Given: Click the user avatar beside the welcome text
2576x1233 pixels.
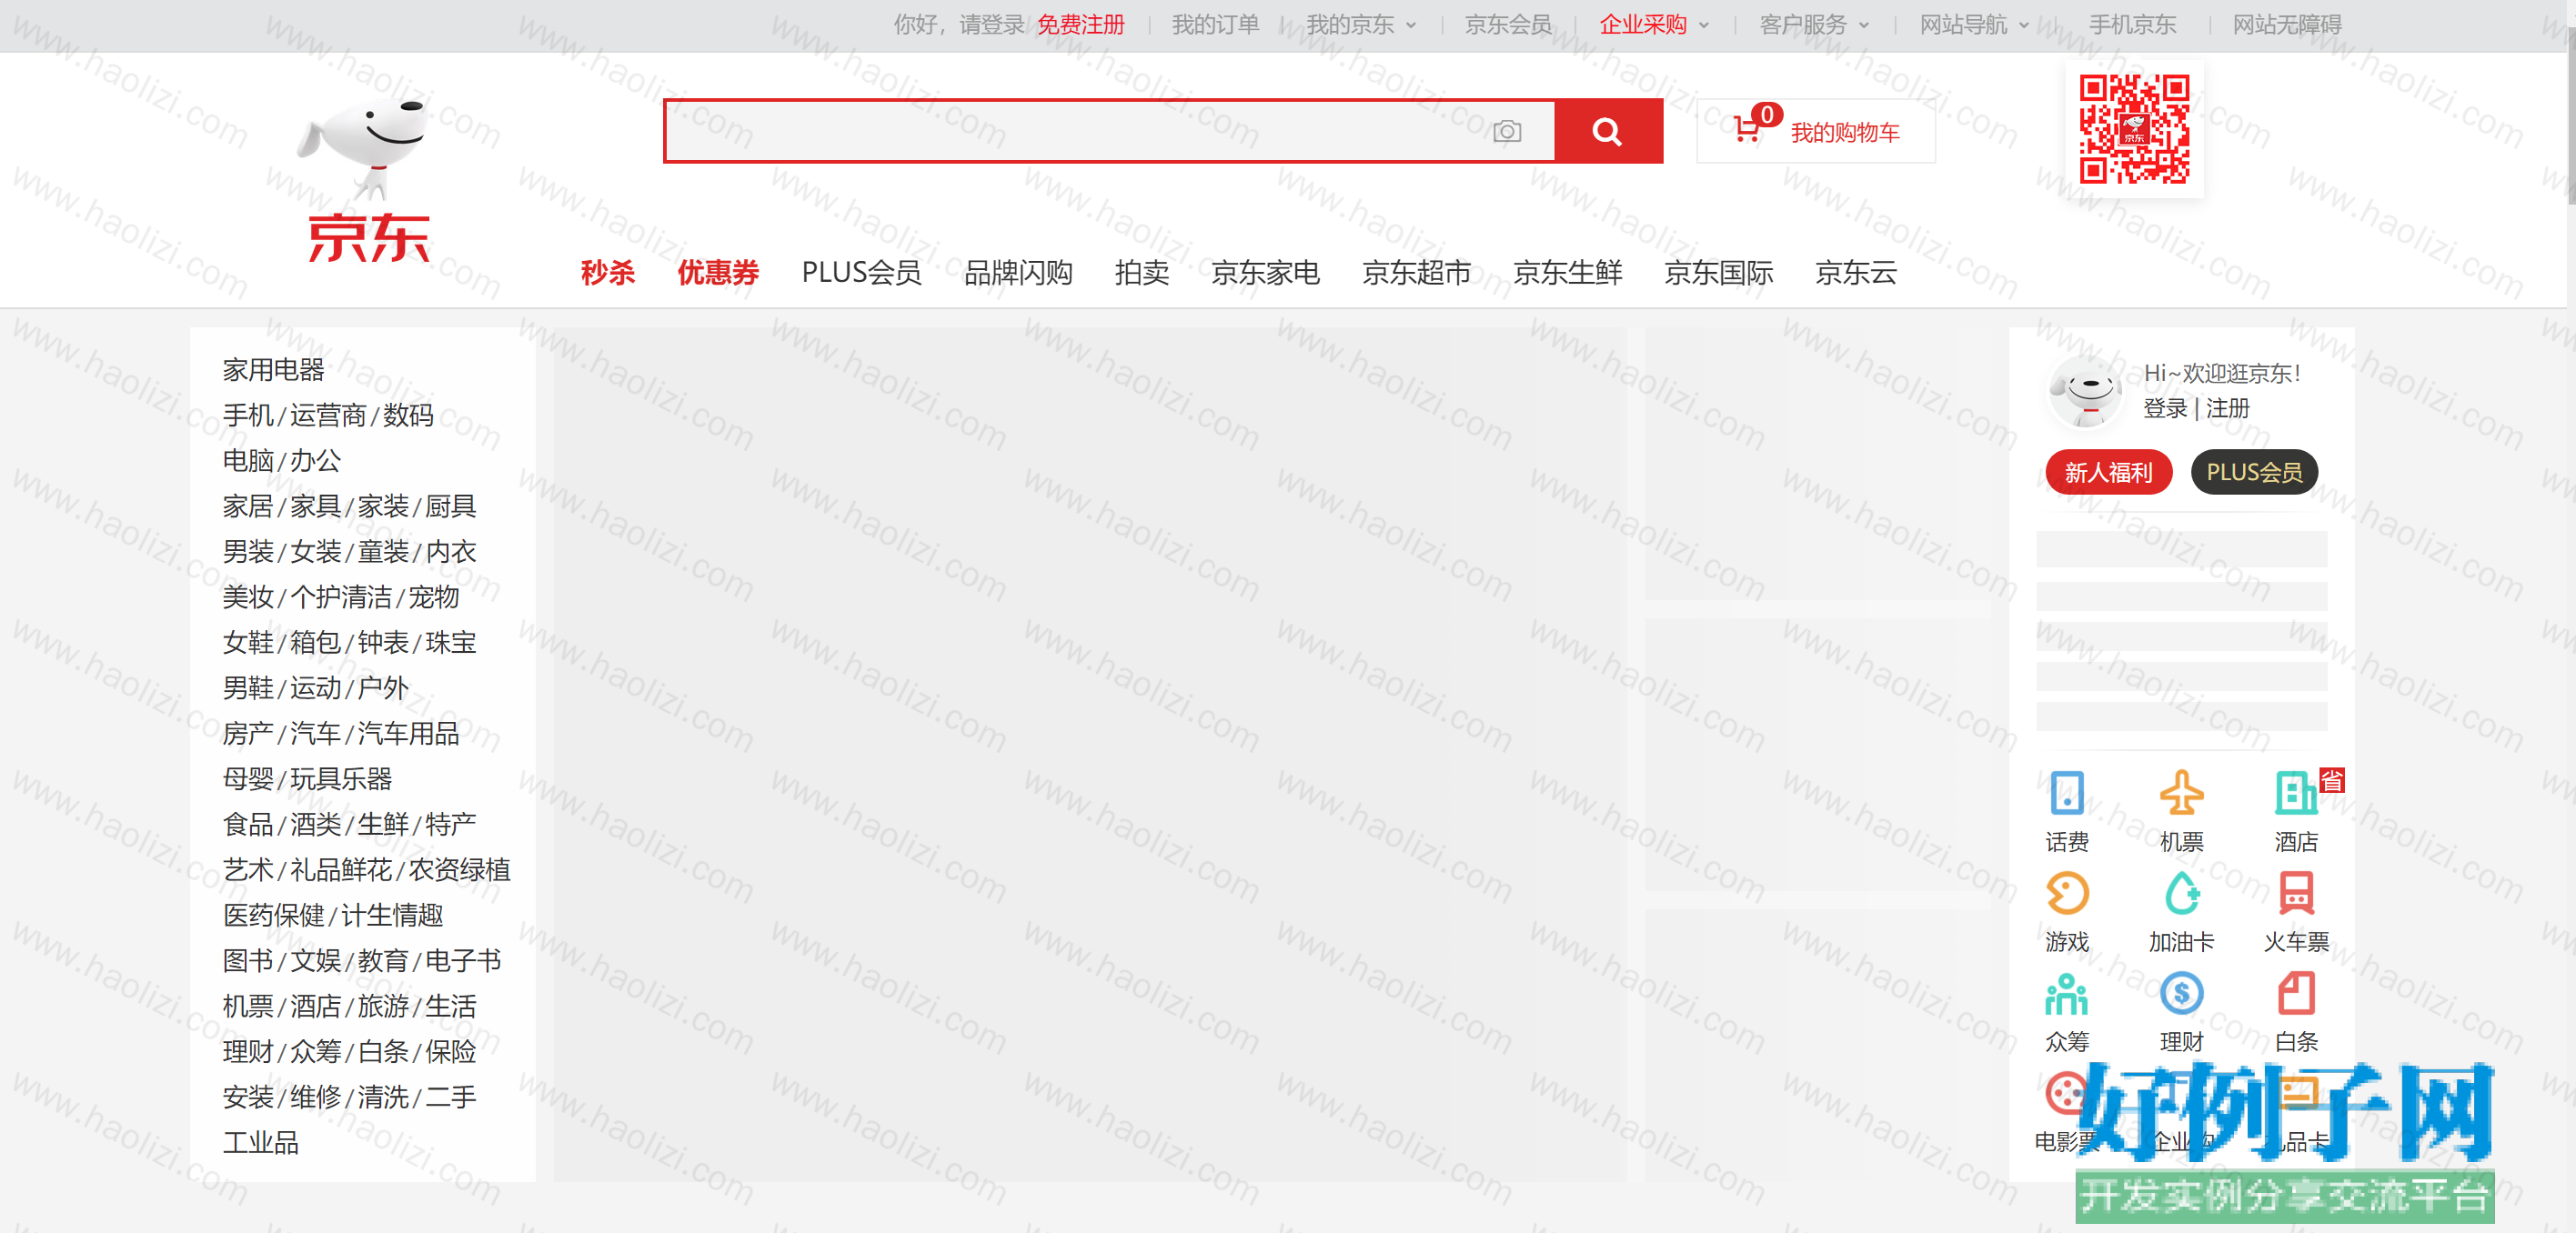Looking at the screenshot, I should (x=2085, y=391).
